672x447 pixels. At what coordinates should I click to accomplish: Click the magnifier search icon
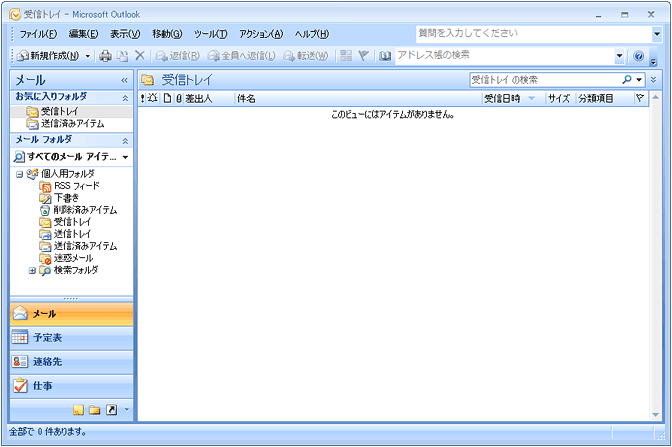(x=627, y=80)
